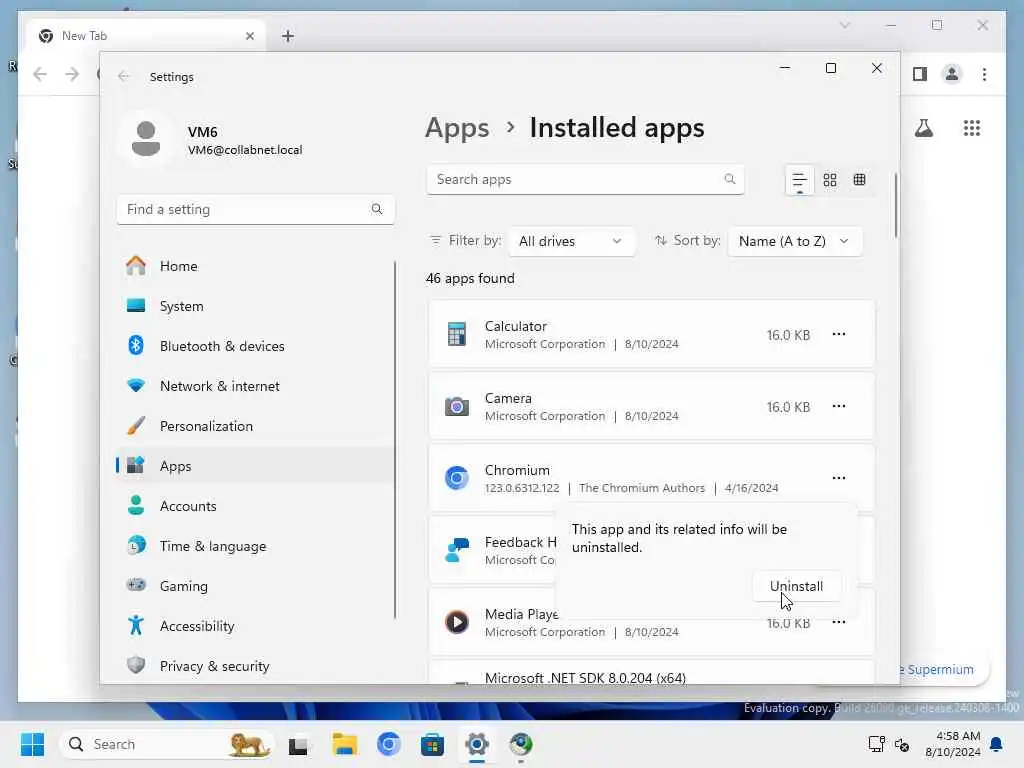Open Home settings in sidebar
The width and height of the screenshot is (1024, 768).
(255, 266)
